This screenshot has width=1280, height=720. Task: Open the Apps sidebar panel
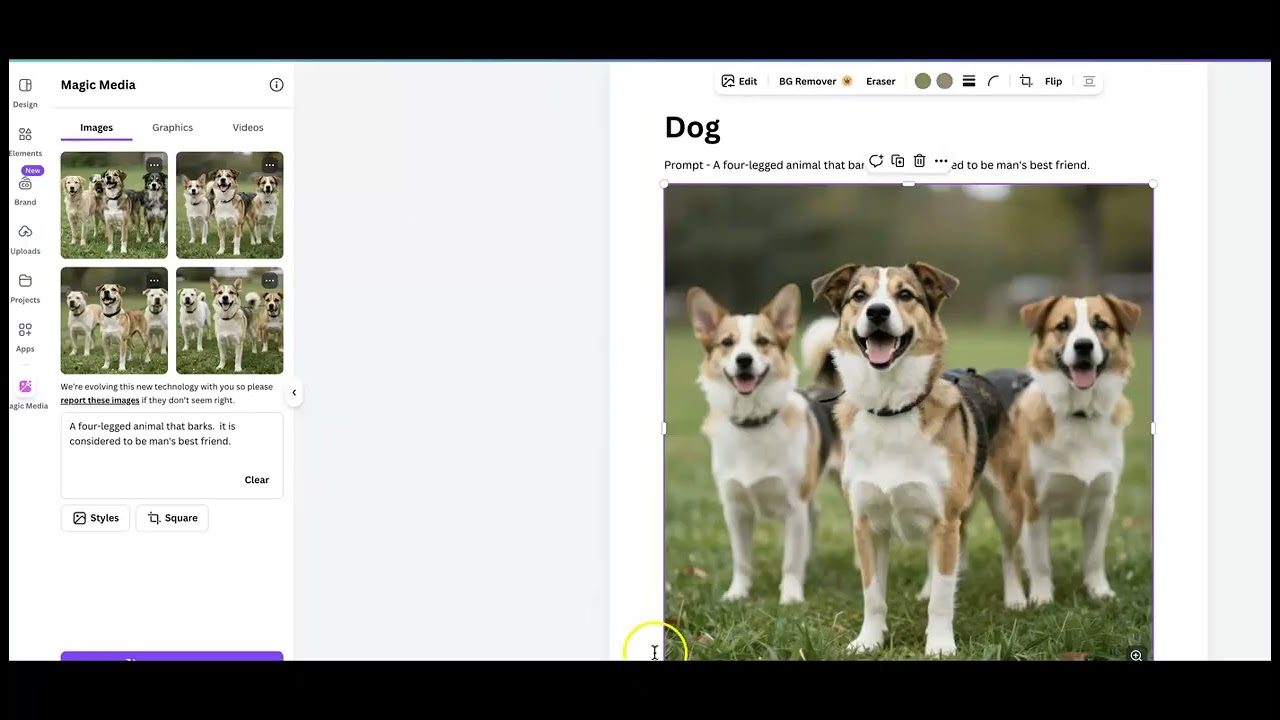[25, 337]
